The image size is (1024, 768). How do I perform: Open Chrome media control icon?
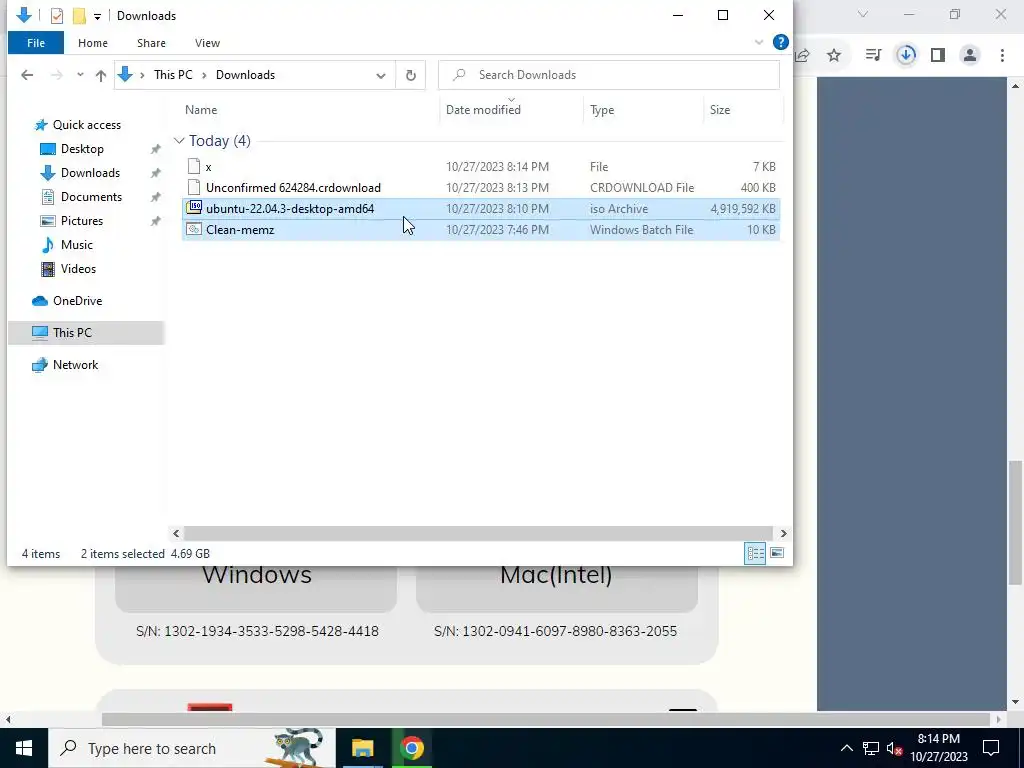coord(873,56)
